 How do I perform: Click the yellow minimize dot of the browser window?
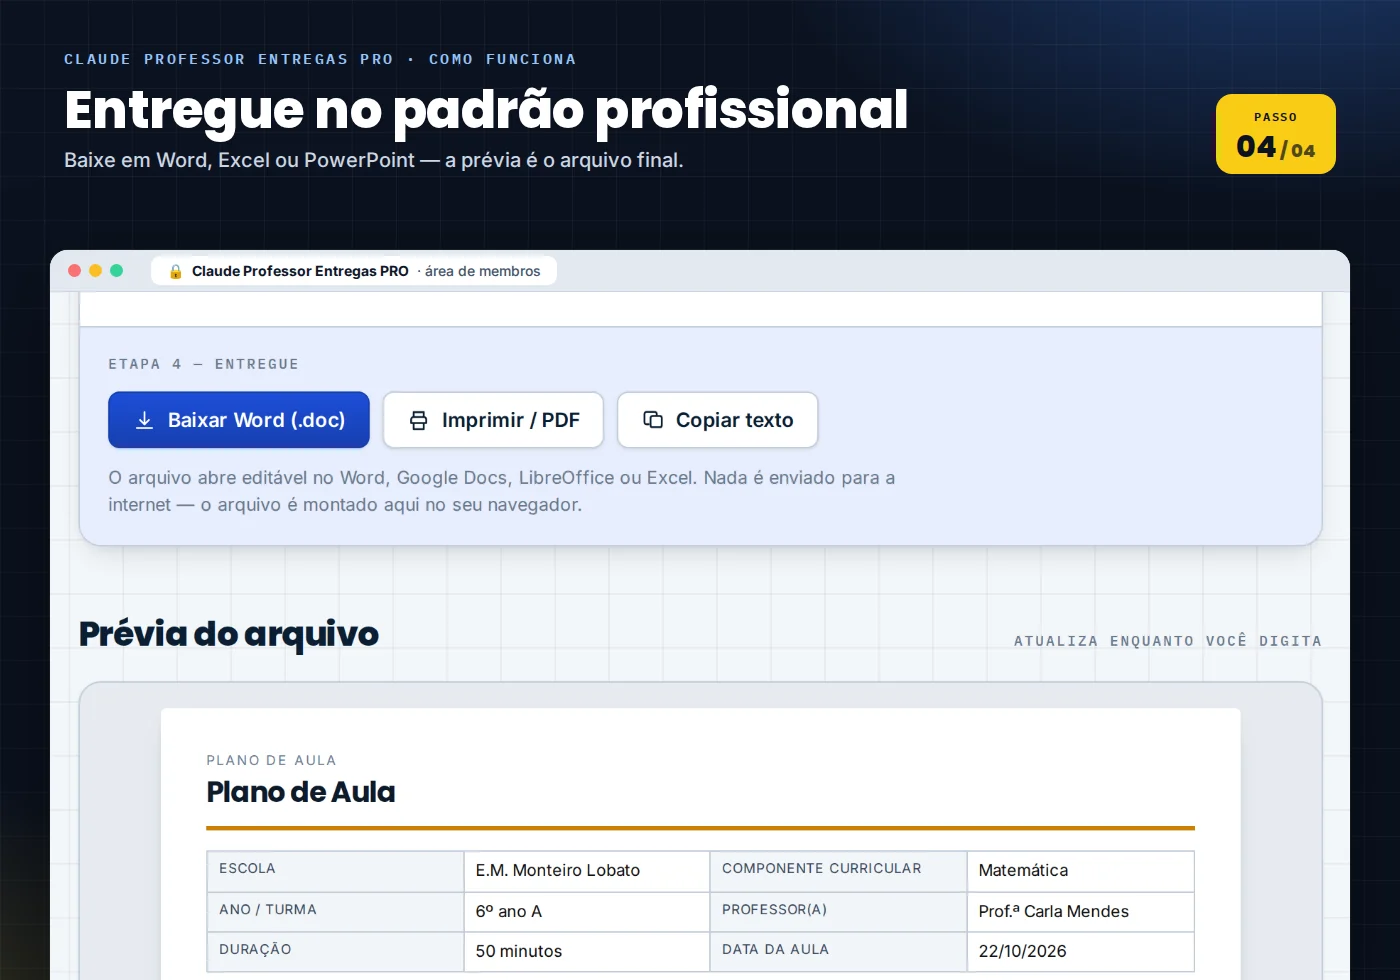[95, 270]
